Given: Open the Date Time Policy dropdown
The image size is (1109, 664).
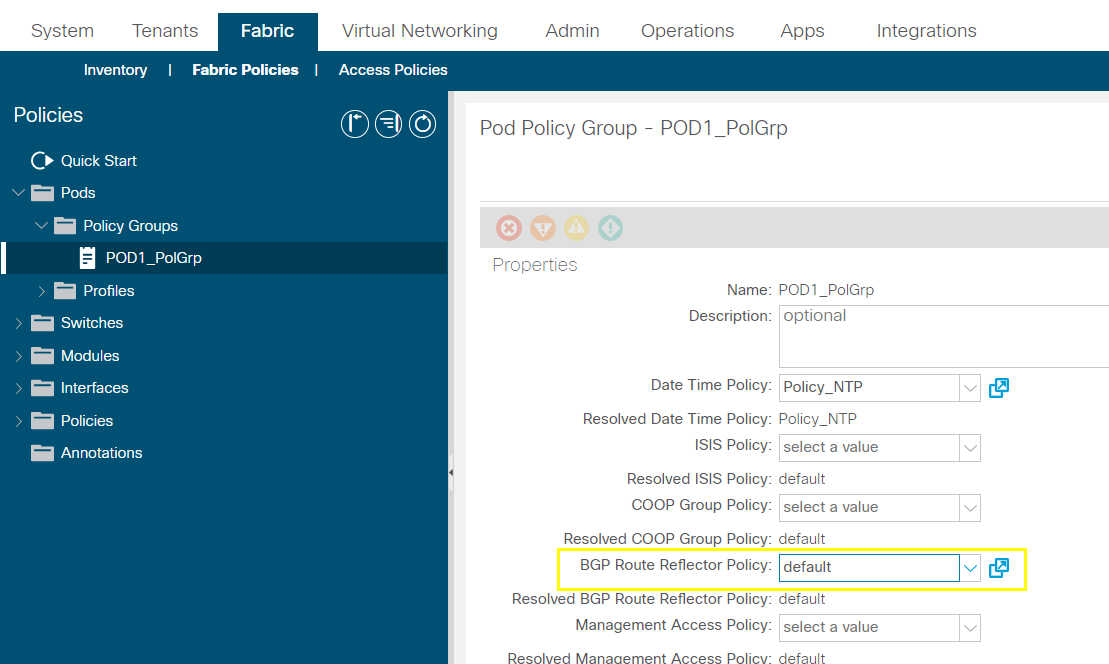Looking at the screenshot, I should point(970,388).
